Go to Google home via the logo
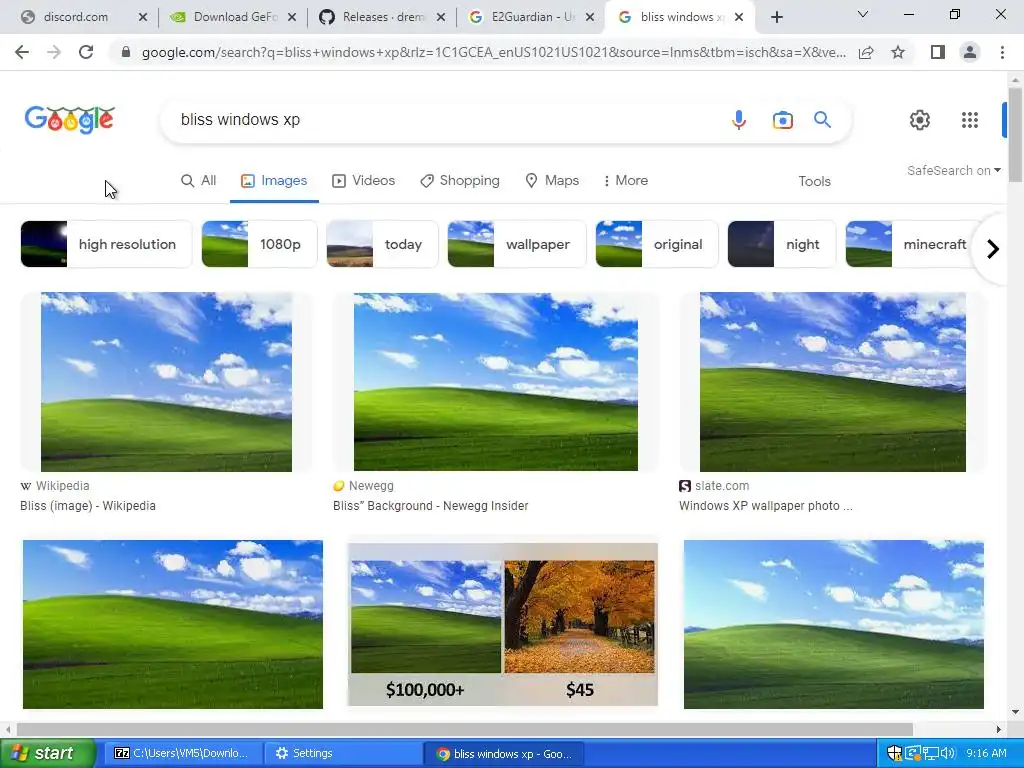Screen dimensions: 1024x768 click(x=69, y=120)
